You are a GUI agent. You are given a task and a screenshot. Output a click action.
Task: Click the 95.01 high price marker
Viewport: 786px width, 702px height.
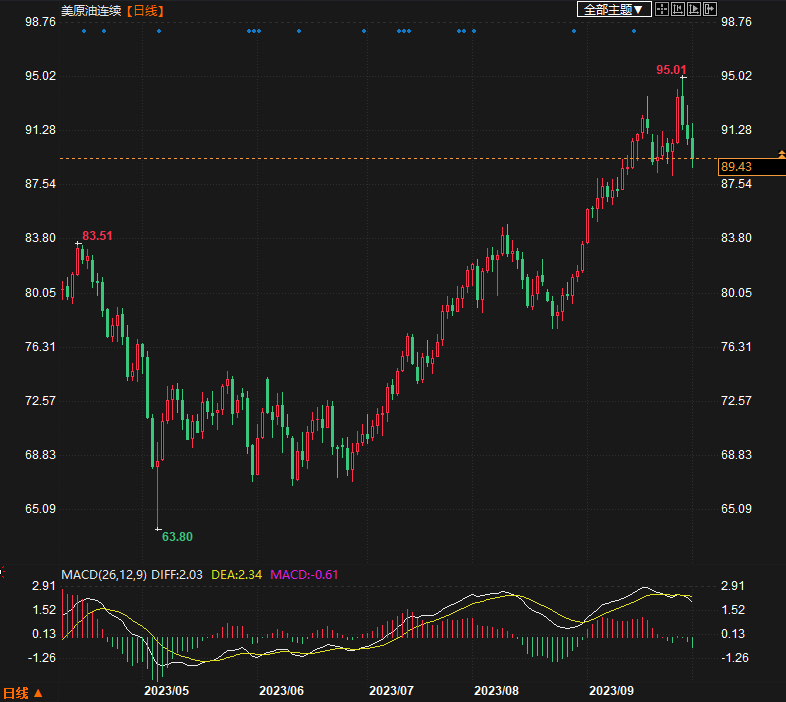pos(669,70)
